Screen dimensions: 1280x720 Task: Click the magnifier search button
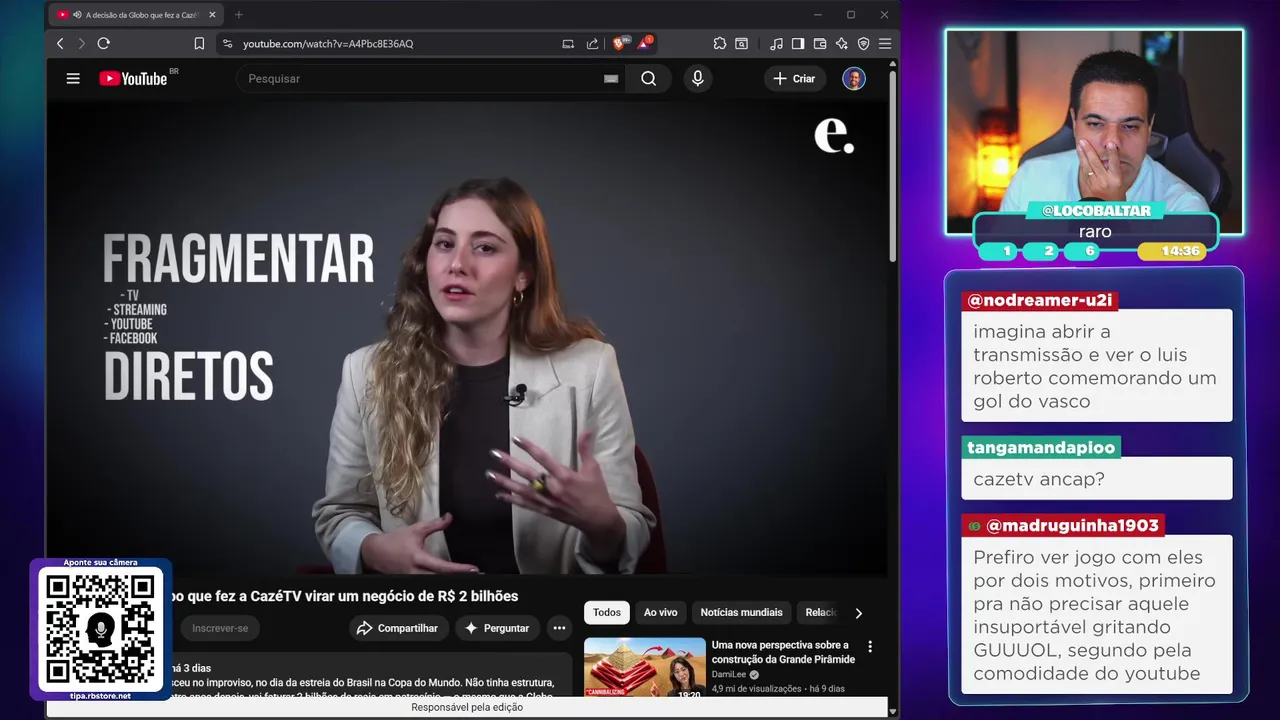coord(649,78)
